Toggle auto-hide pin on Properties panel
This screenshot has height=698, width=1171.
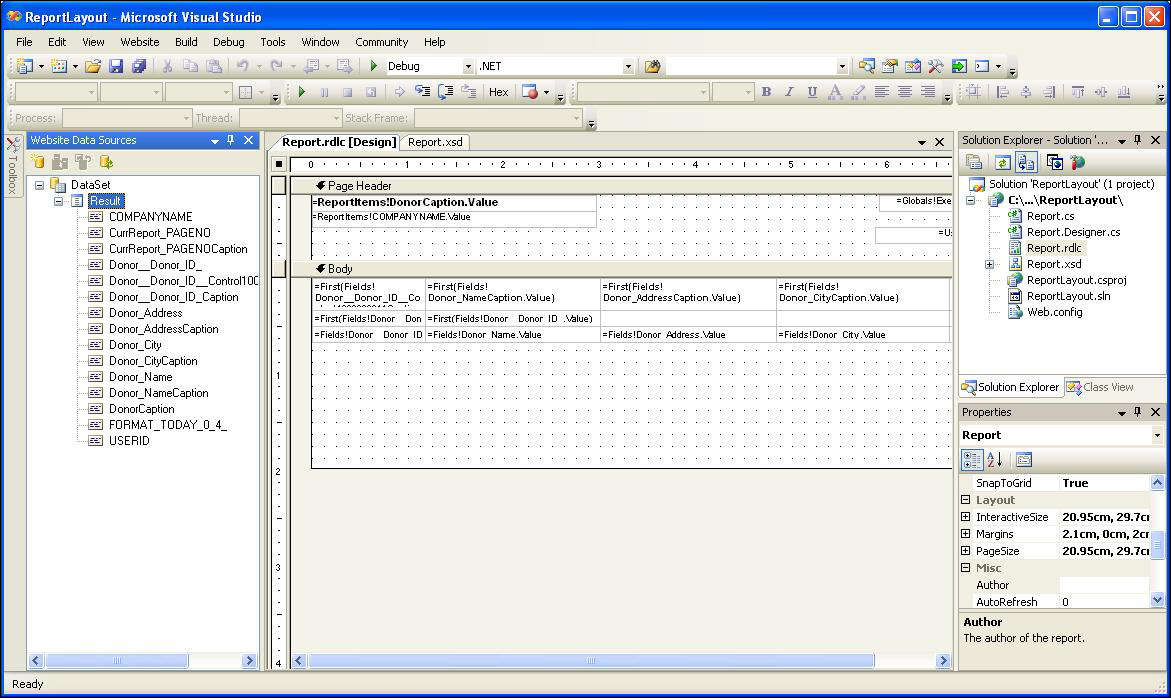coord(1137,412)
